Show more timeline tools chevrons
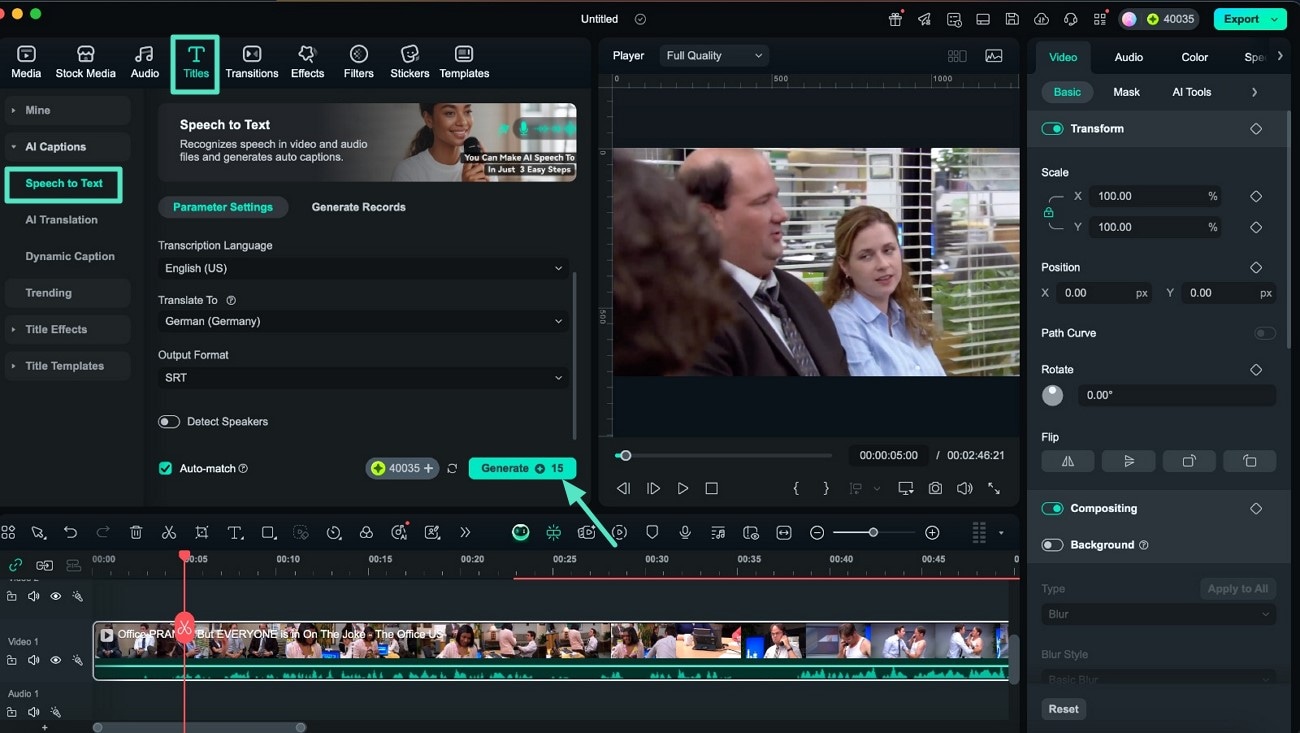 pos(465,533)
